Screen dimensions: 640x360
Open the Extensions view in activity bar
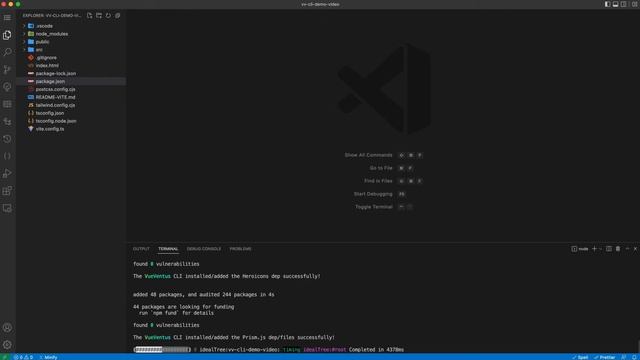pyautogui.click(x=7, y=191)
